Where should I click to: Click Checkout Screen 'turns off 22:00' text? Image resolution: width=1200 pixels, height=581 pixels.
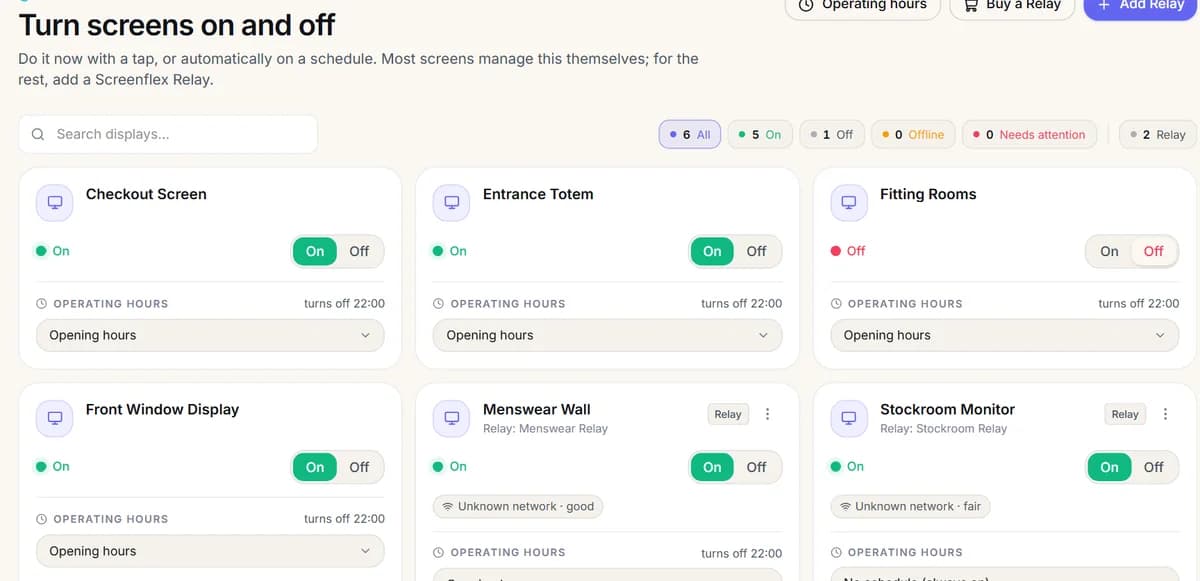[344, 303]
